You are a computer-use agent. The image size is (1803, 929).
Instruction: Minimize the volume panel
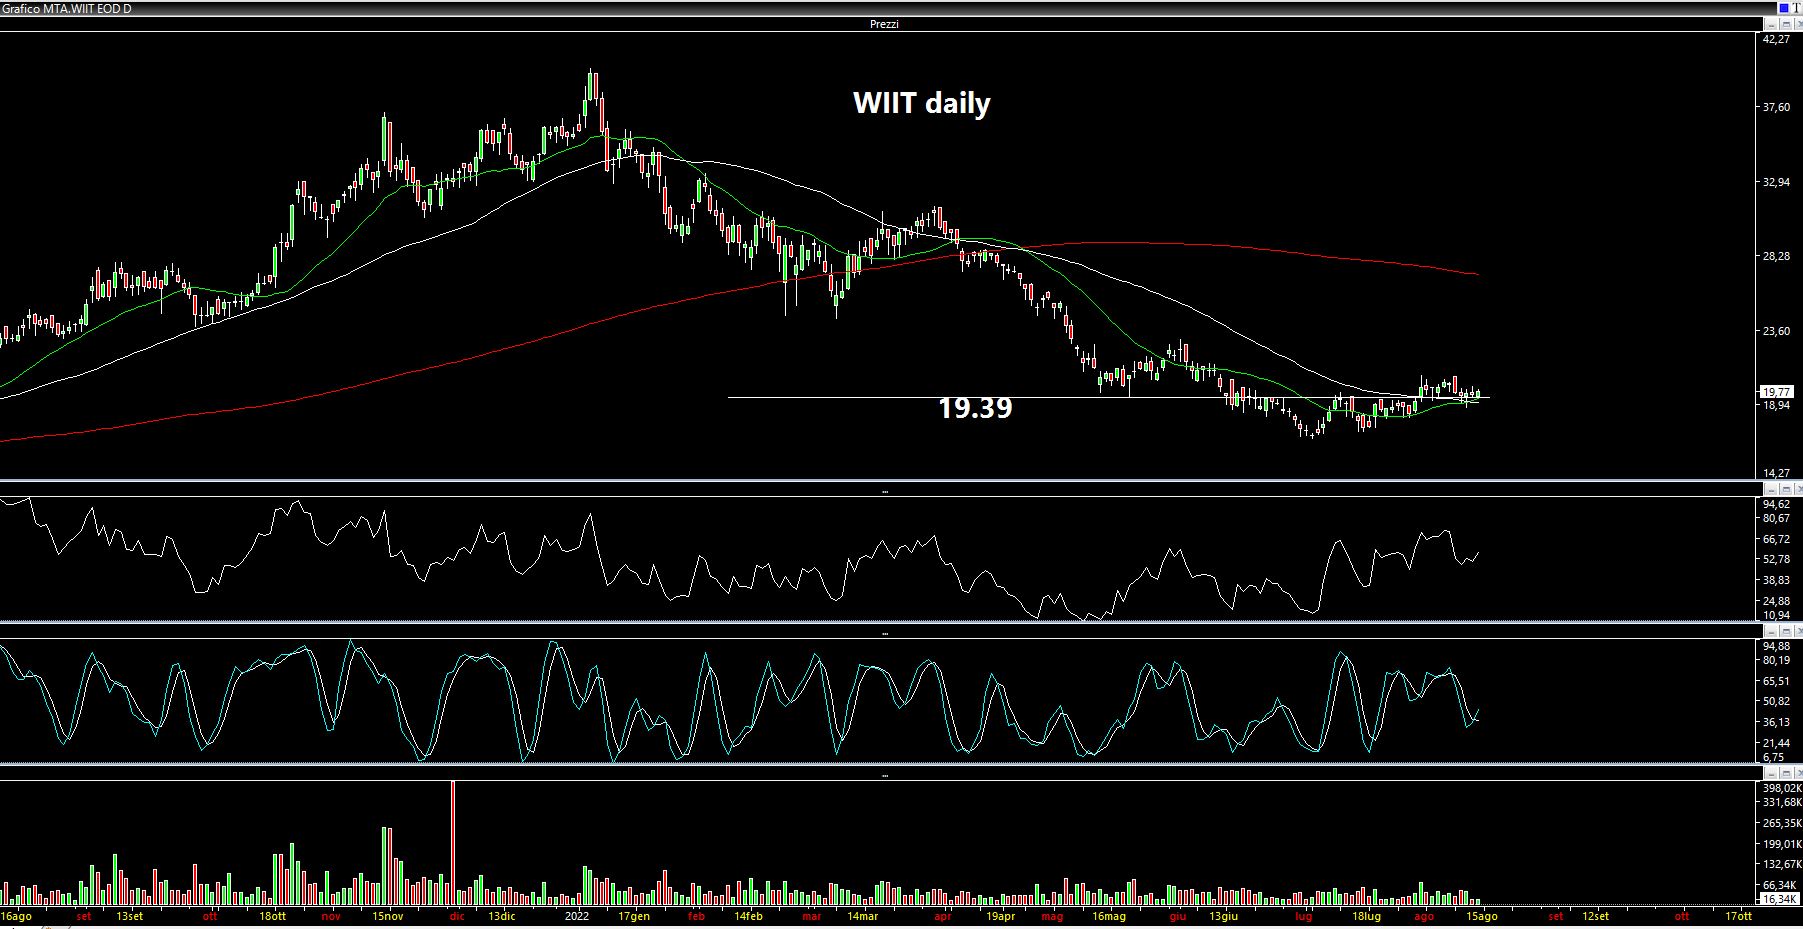pyautogui.click(x=1769, y=773)
